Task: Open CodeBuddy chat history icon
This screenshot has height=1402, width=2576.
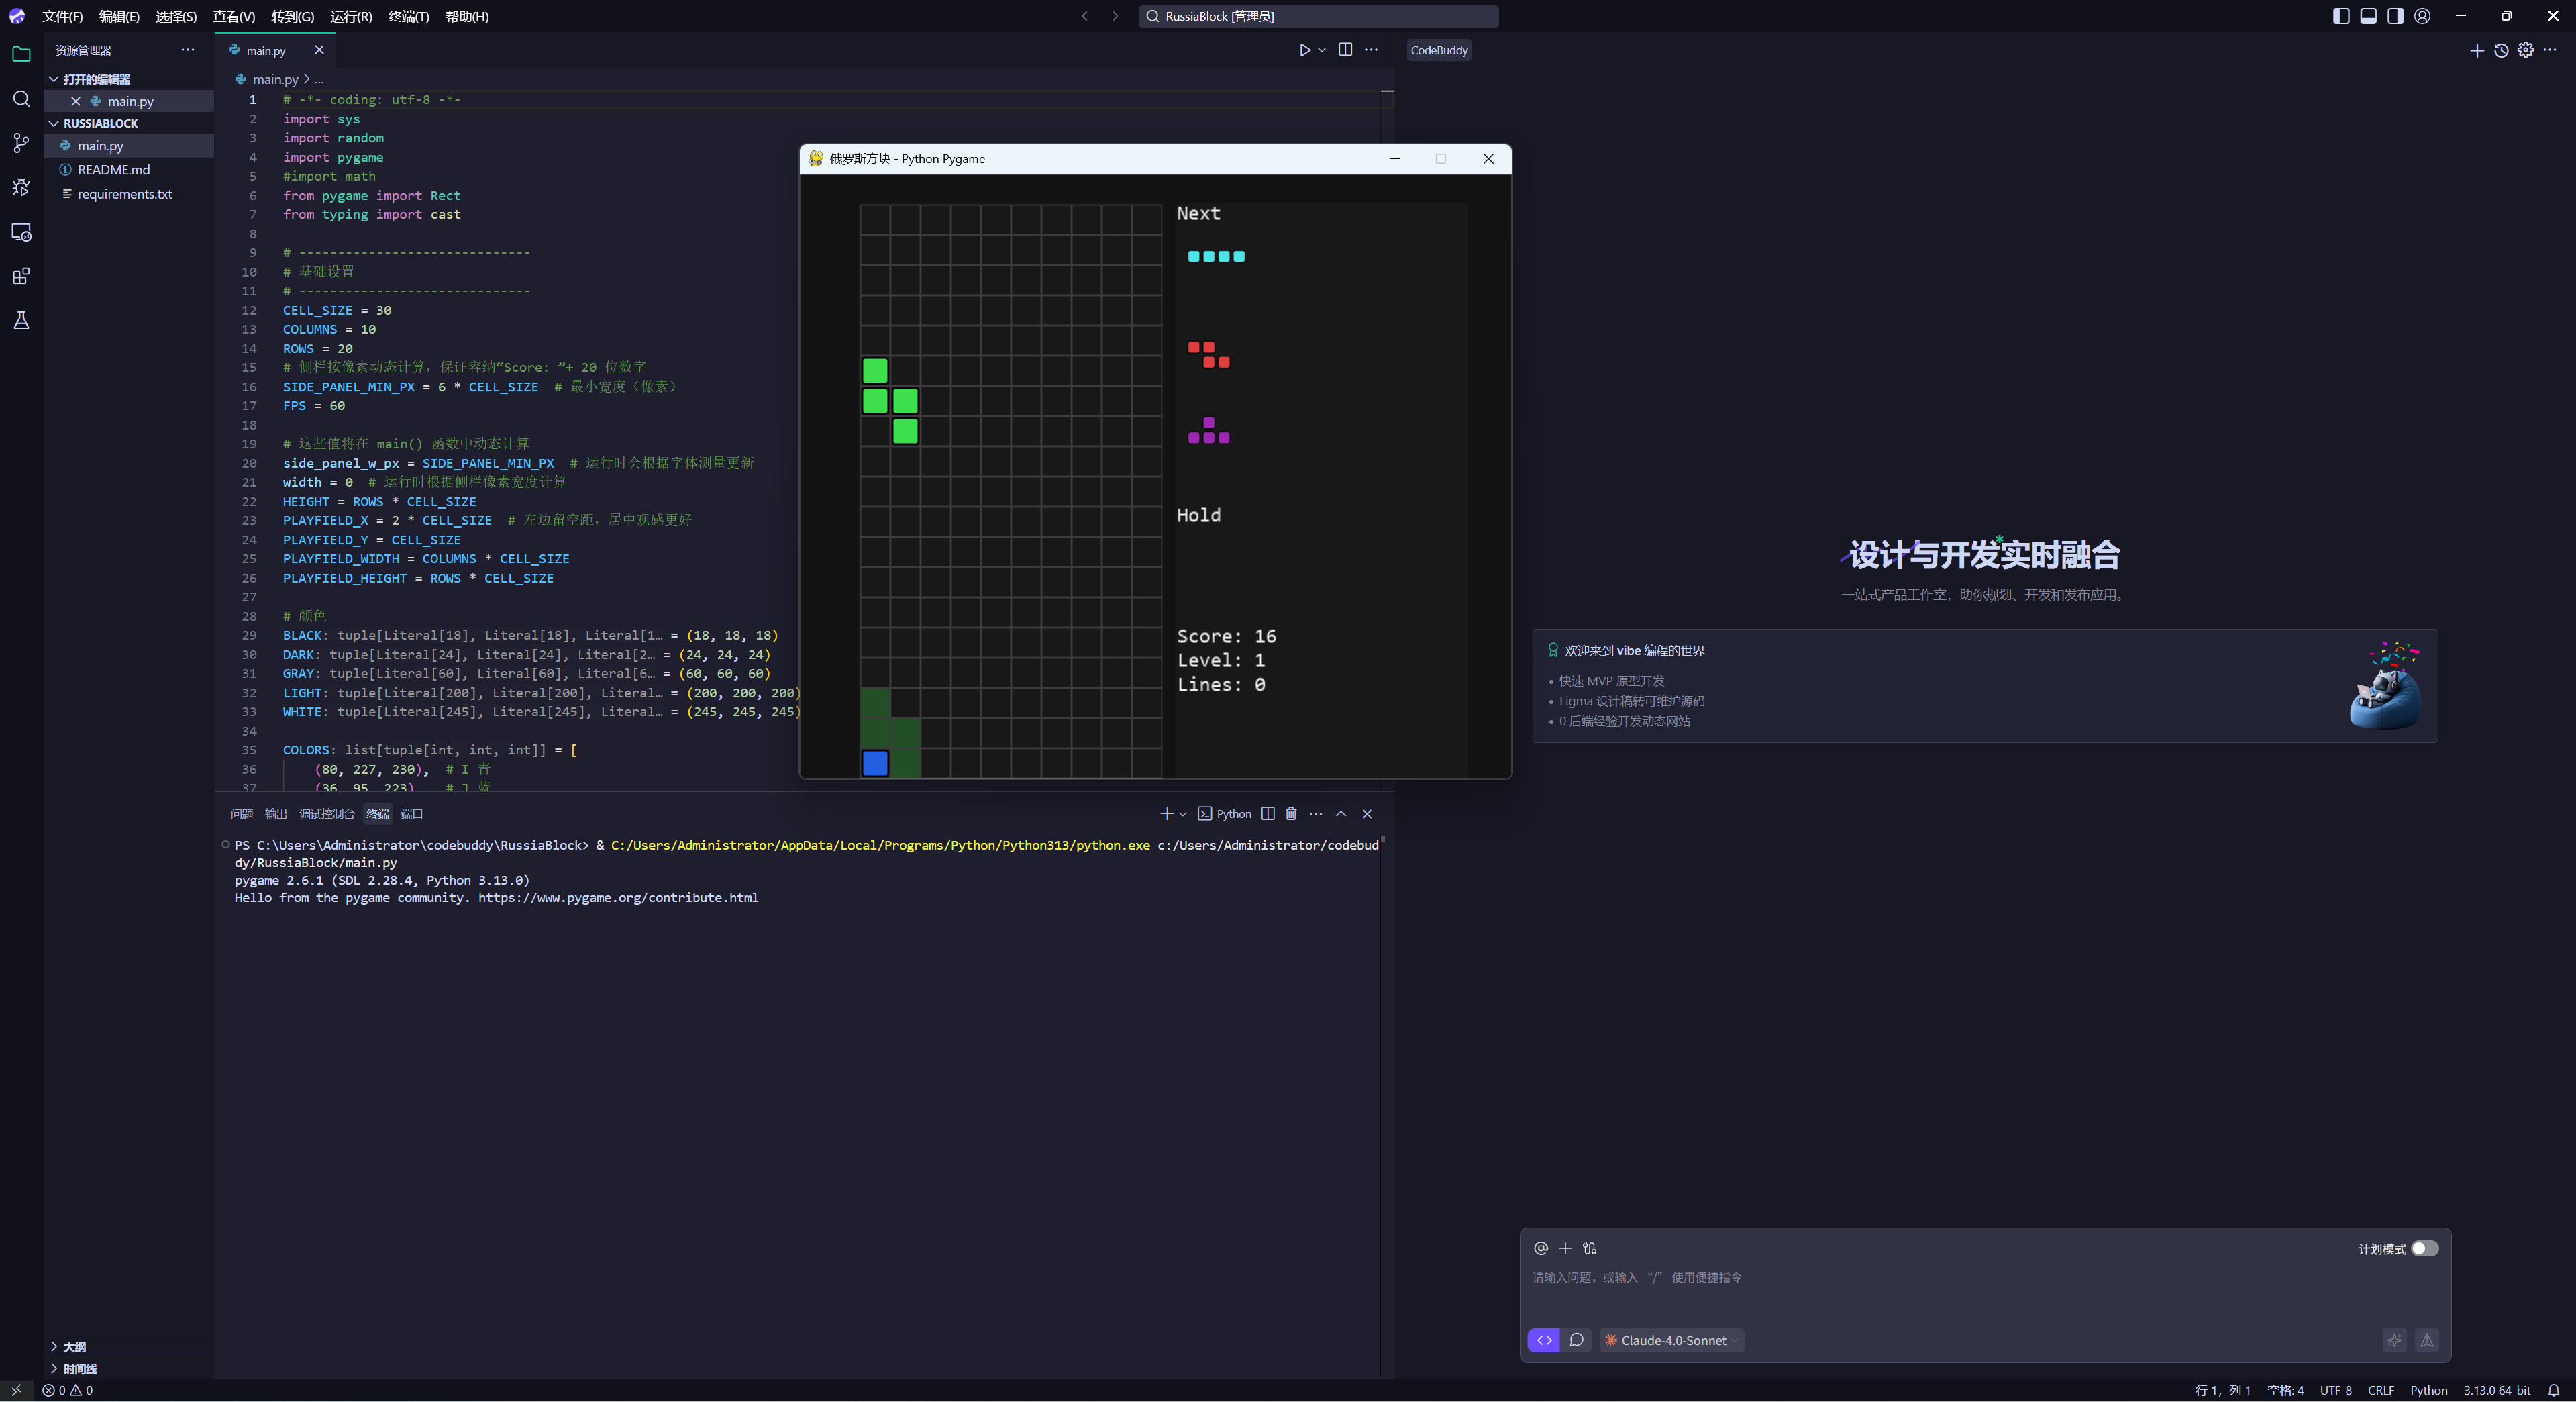Action: (2501, 50)
